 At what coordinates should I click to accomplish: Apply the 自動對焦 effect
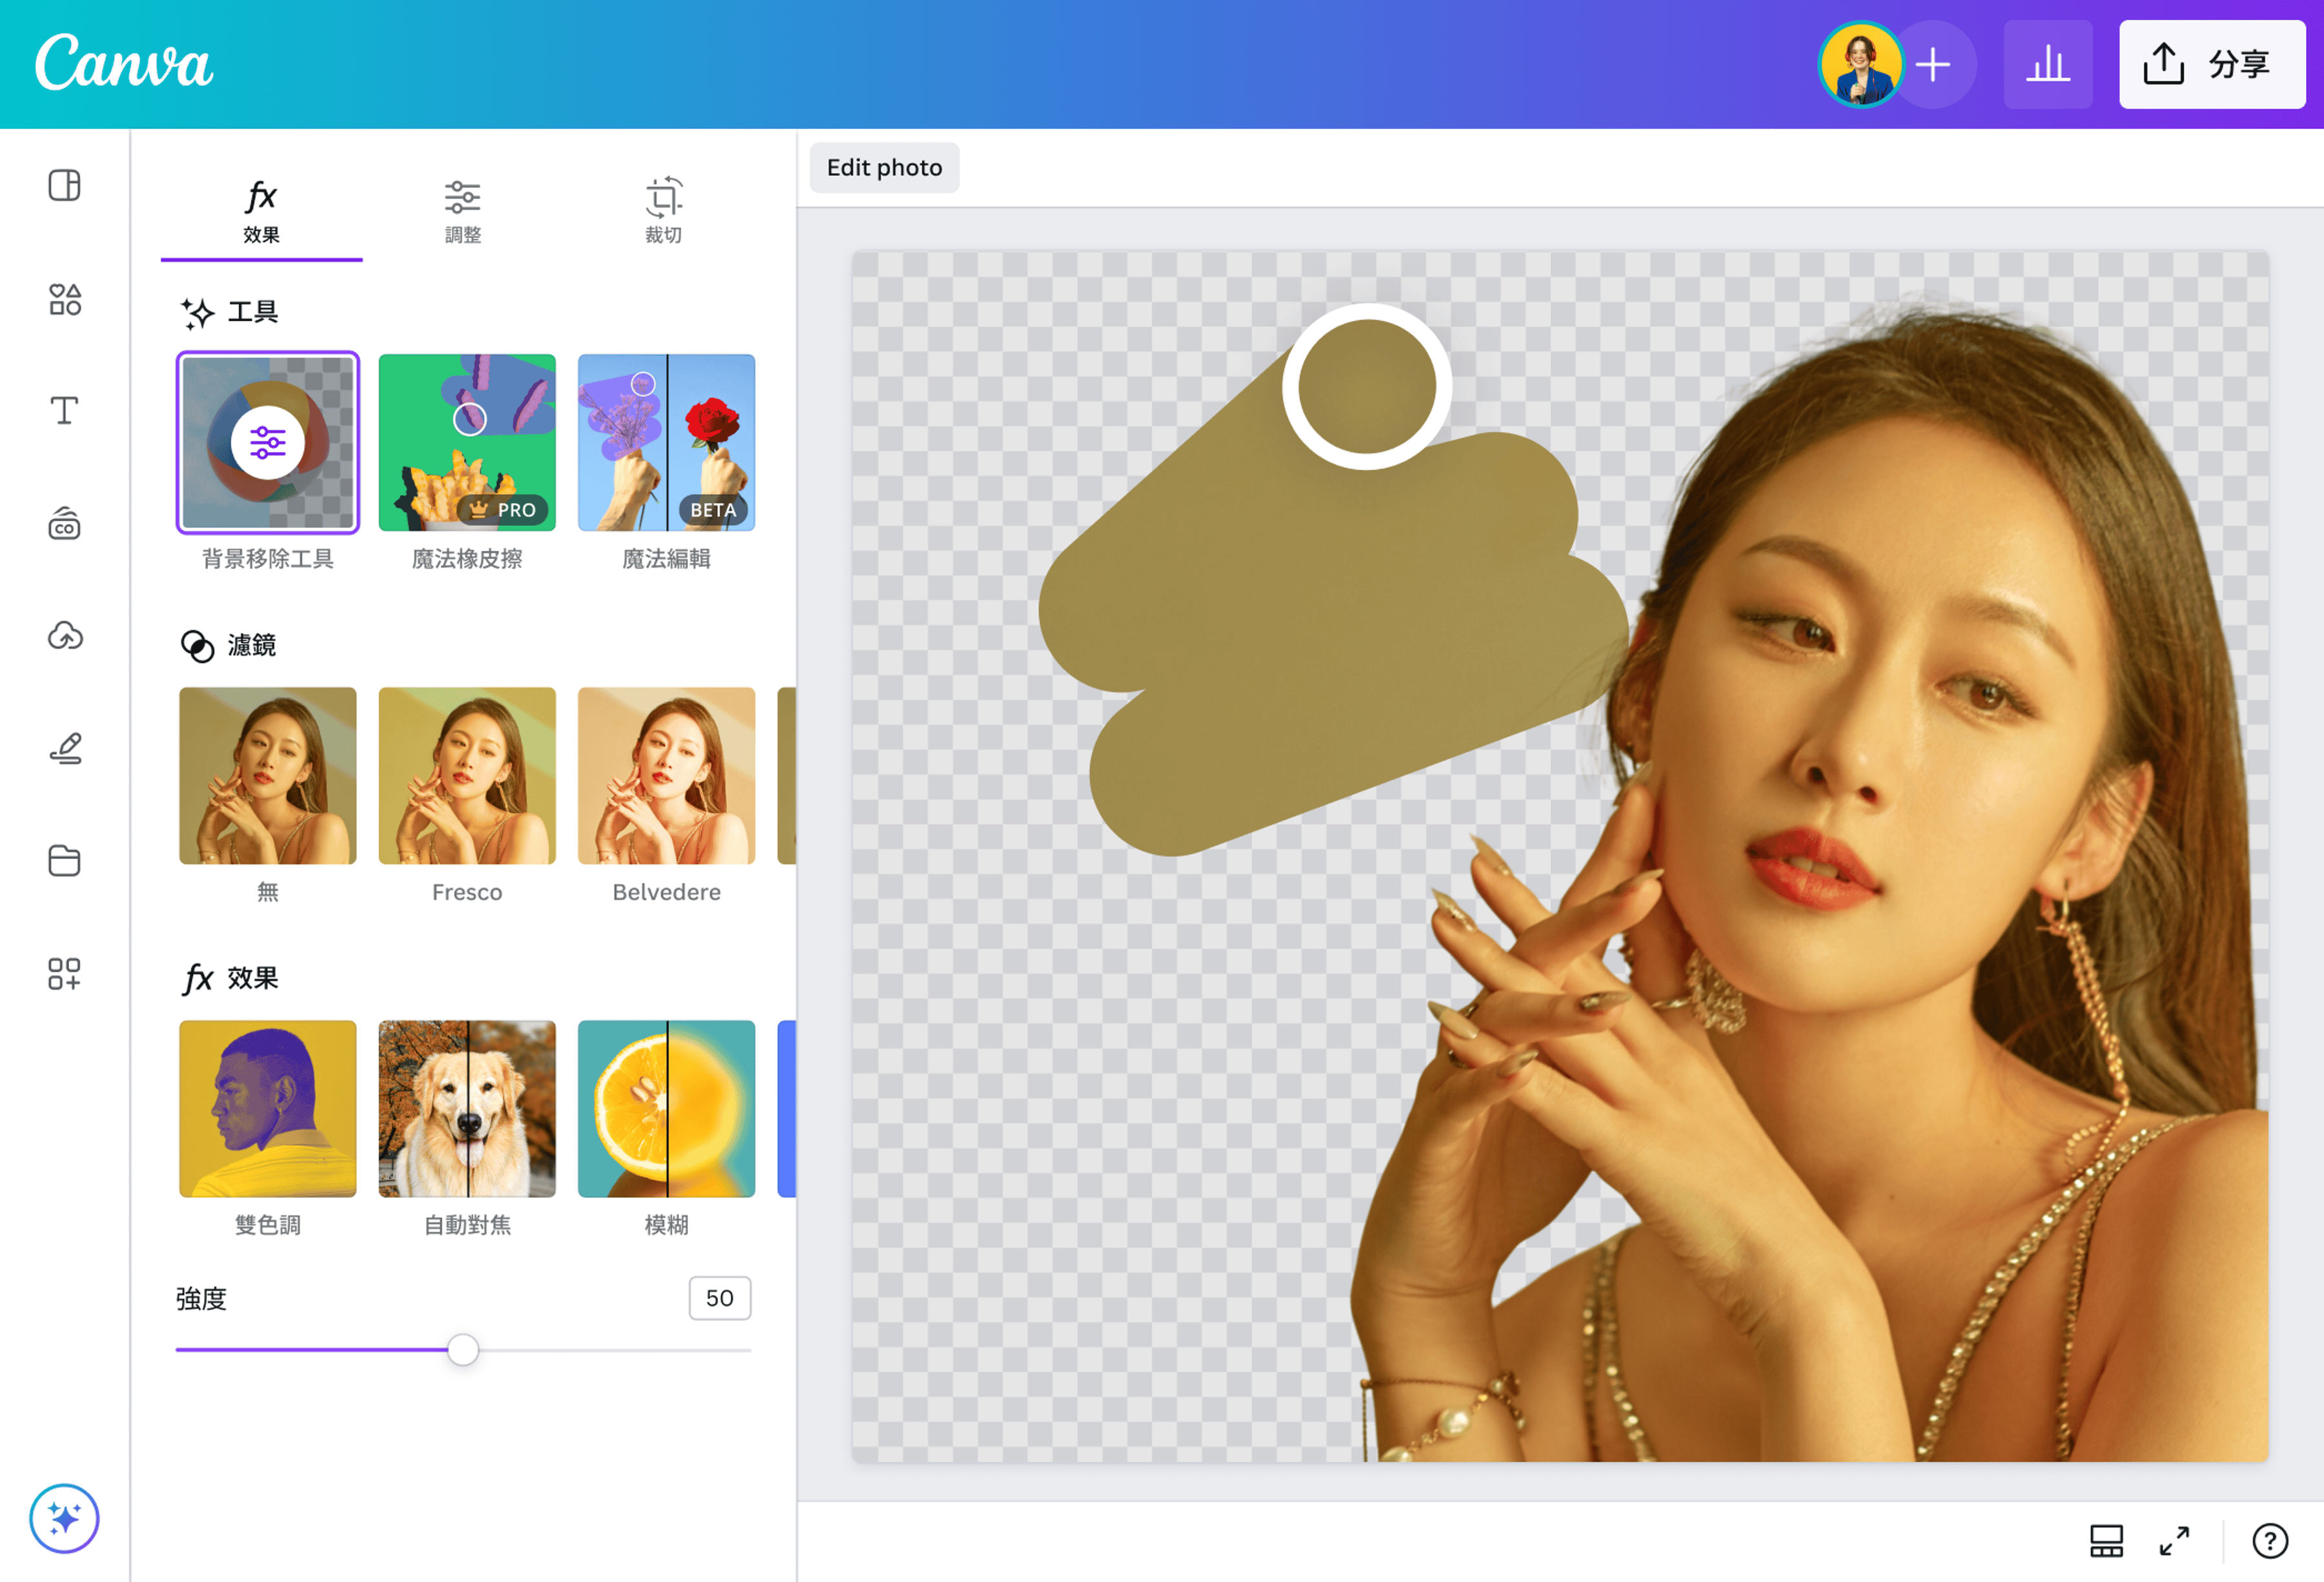pos(467,1108)
